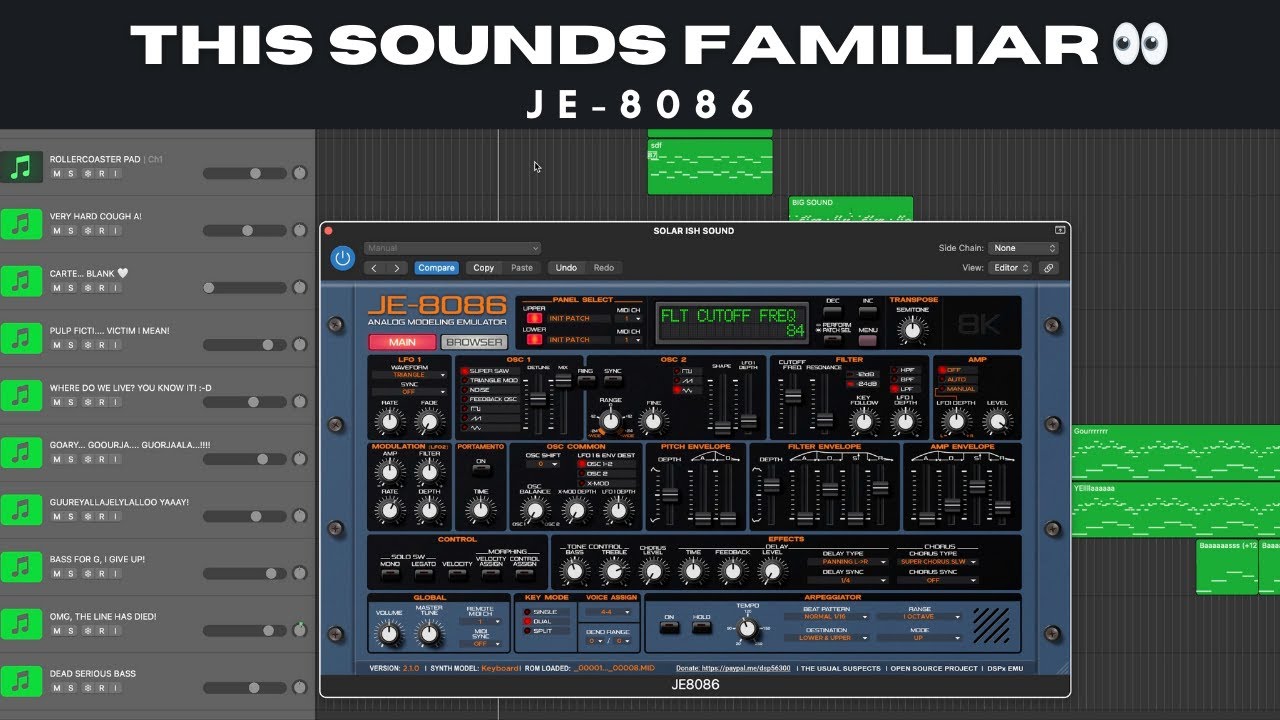Click the Global VOLUME knob

[x=390, y=632]
